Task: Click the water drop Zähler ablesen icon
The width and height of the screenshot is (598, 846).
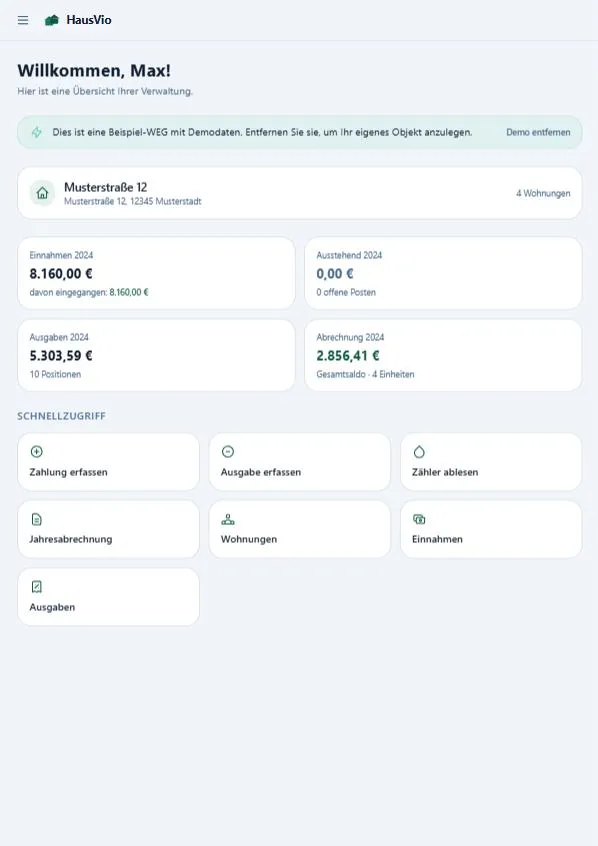Action: click(x=419, y=452)
